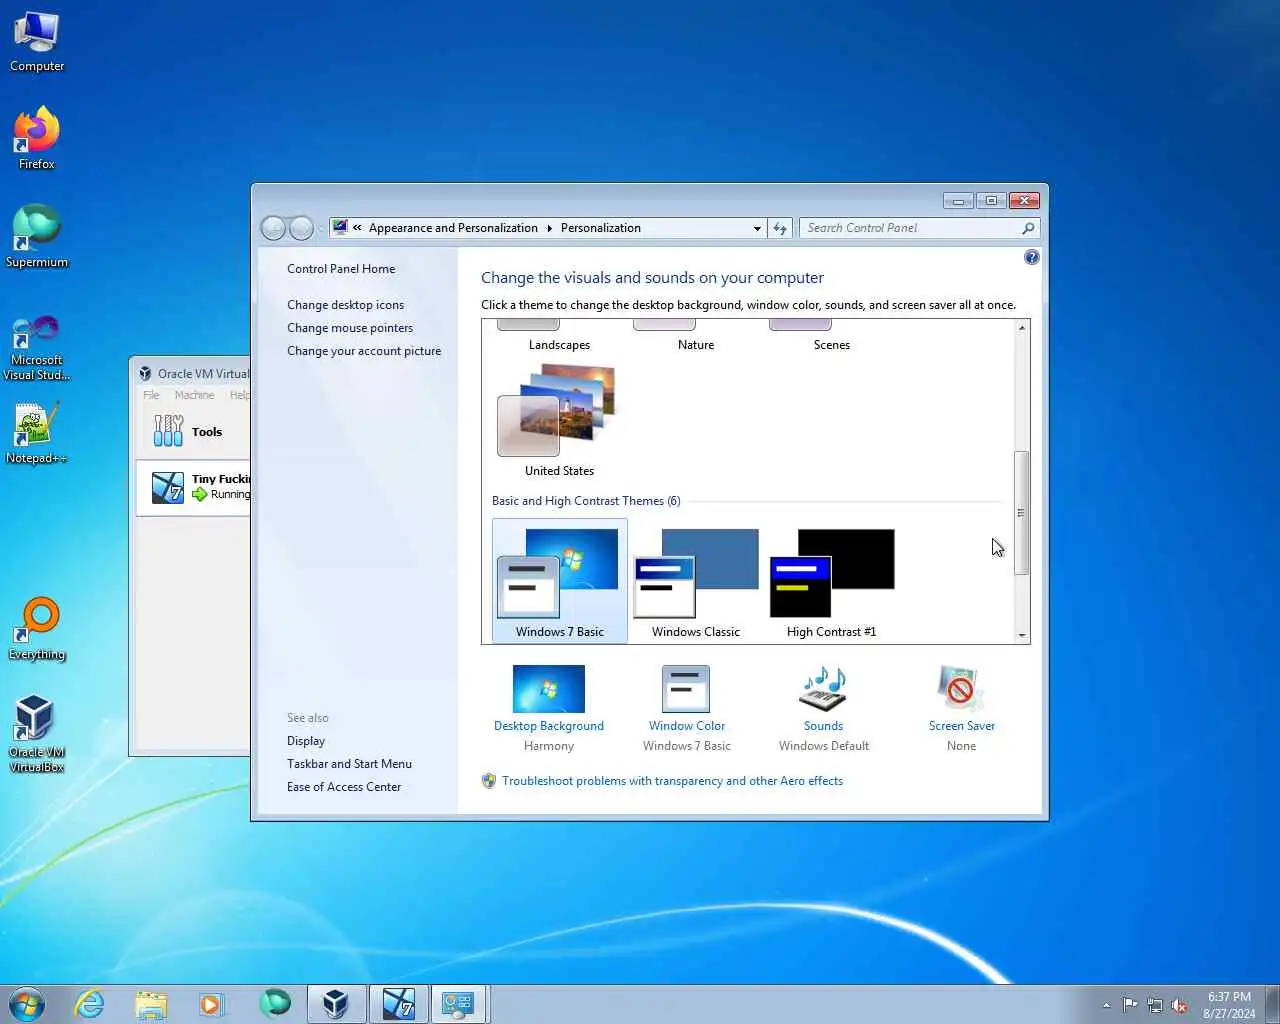The height and width of the screenshot is (1024, 1280).
Task: Click theme list scroll up arrow
Action: tap(1021, 328)
